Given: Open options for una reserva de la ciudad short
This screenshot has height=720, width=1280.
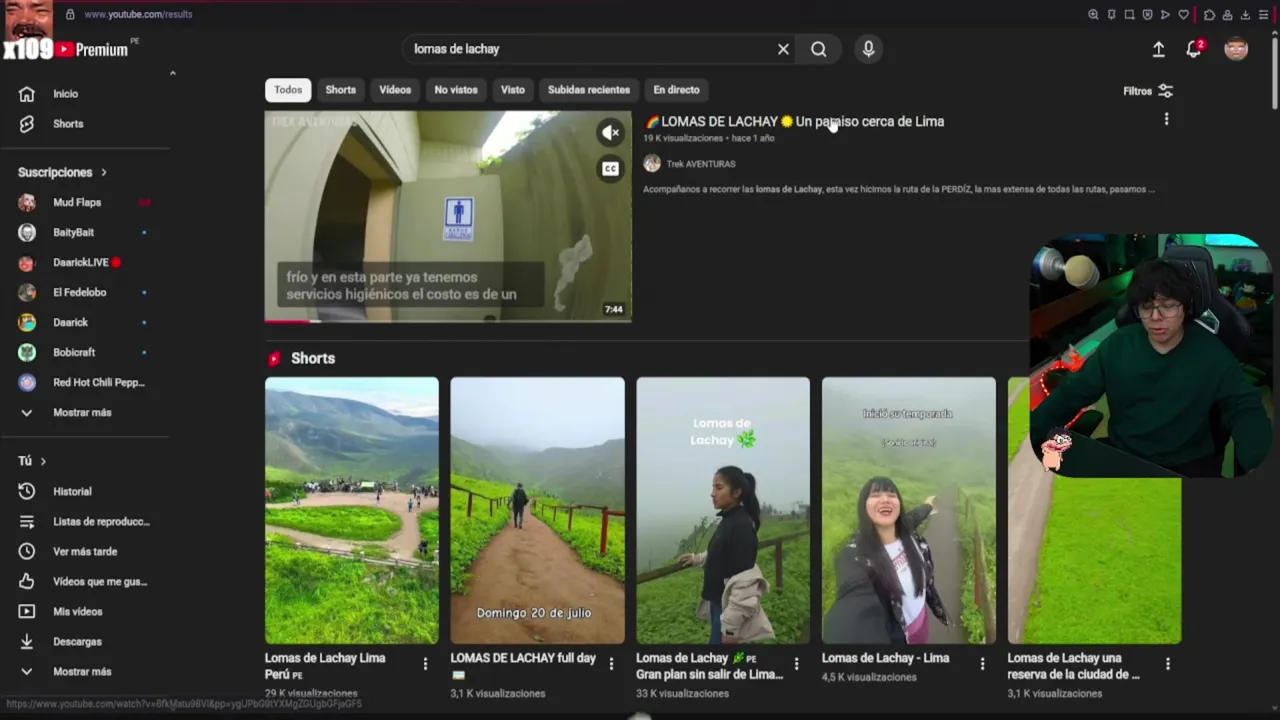Looking at the screenshot, I should 1167,664.
